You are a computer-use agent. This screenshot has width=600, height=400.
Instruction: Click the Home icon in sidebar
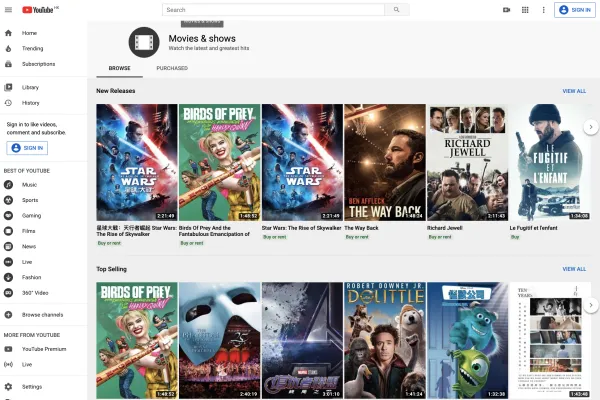tap(8, 33)
